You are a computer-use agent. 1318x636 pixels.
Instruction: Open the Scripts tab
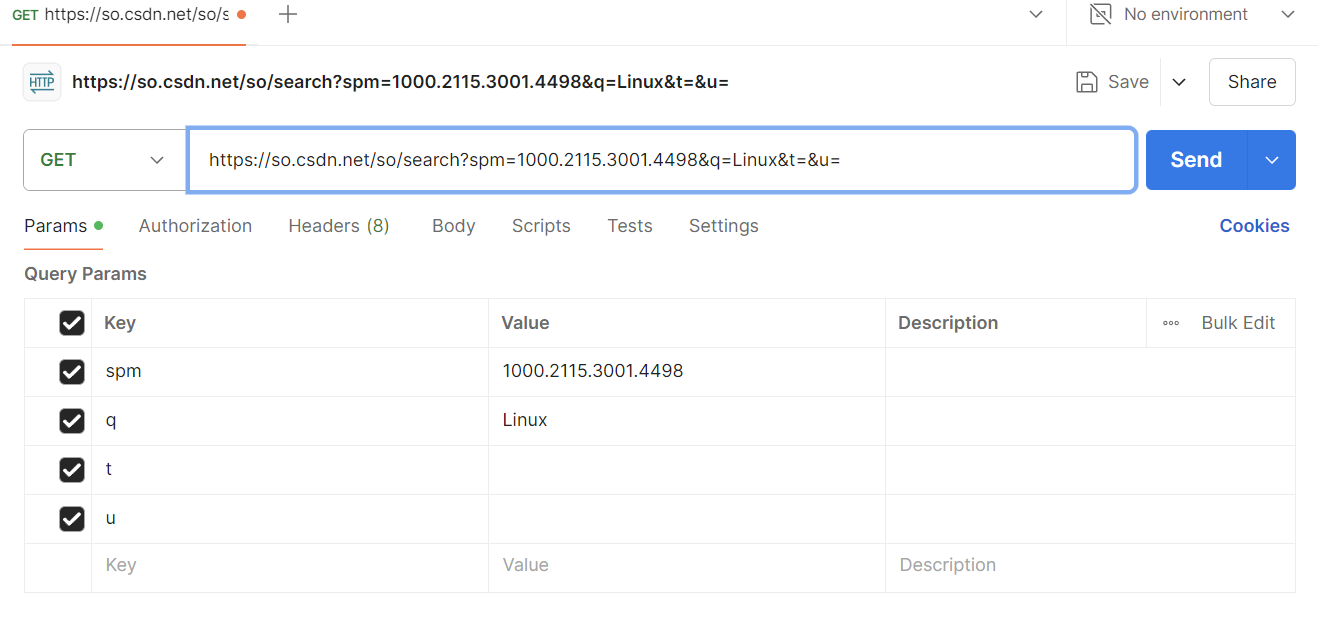tap(541, 226)
